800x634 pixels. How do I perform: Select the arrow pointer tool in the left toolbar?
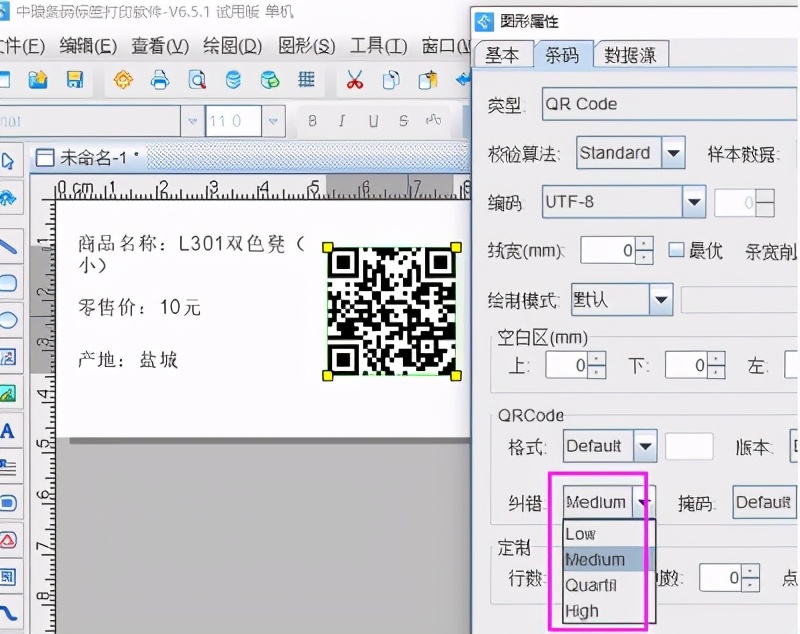coord(9,162)
